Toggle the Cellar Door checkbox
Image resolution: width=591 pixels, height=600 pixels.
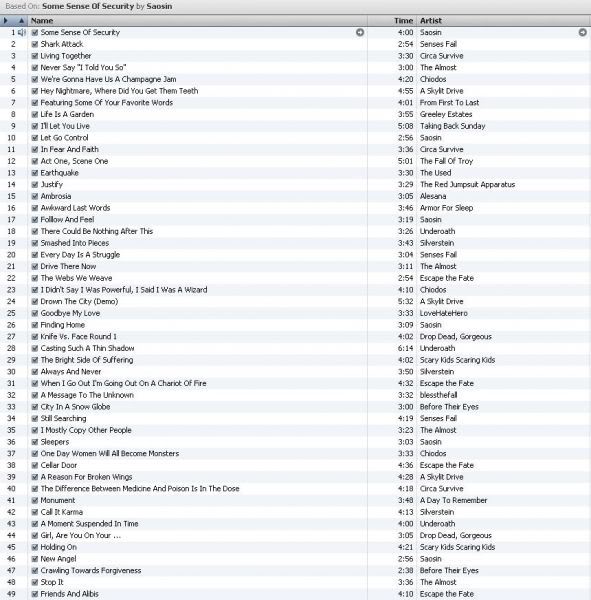[35, 465]
